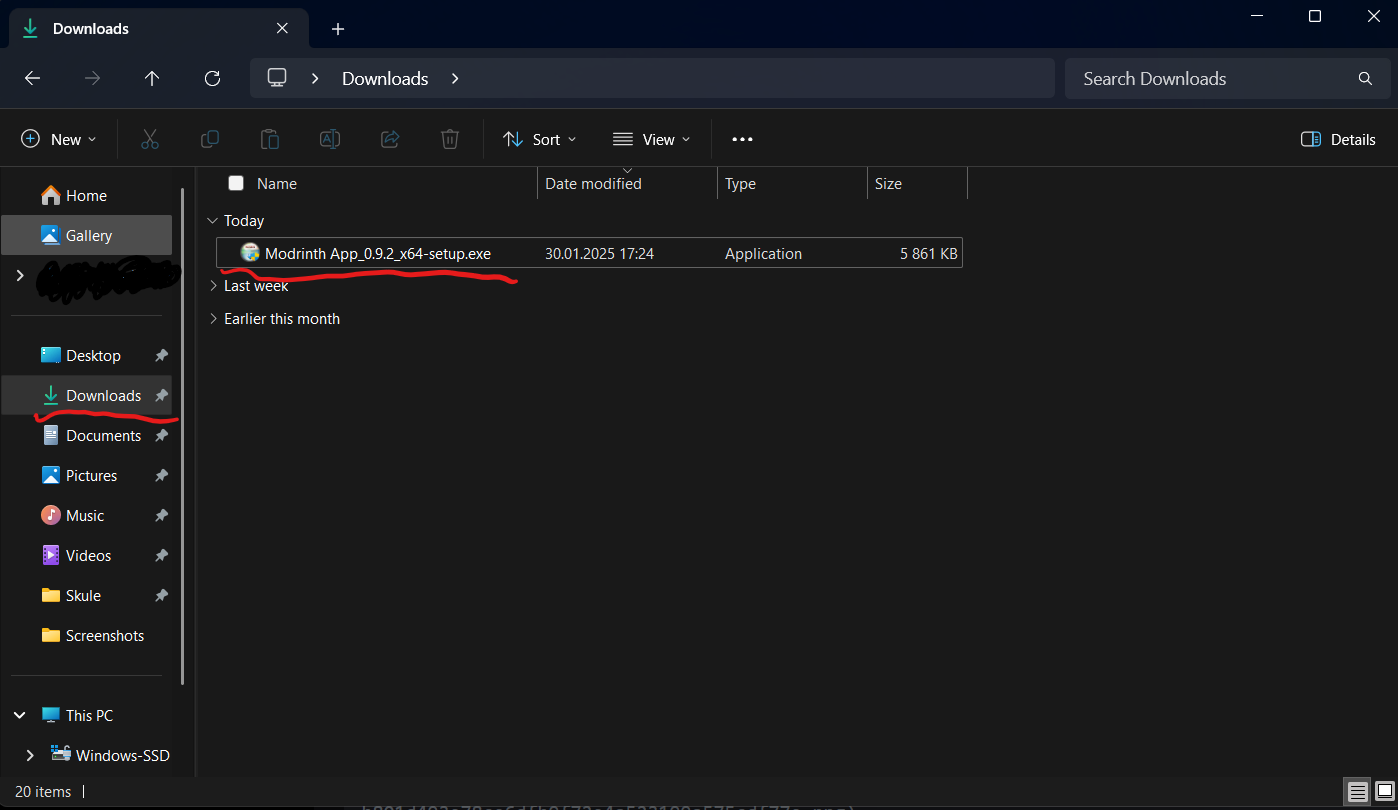
Task: Click the Cut scissors icon
Action: click(150, 139)
